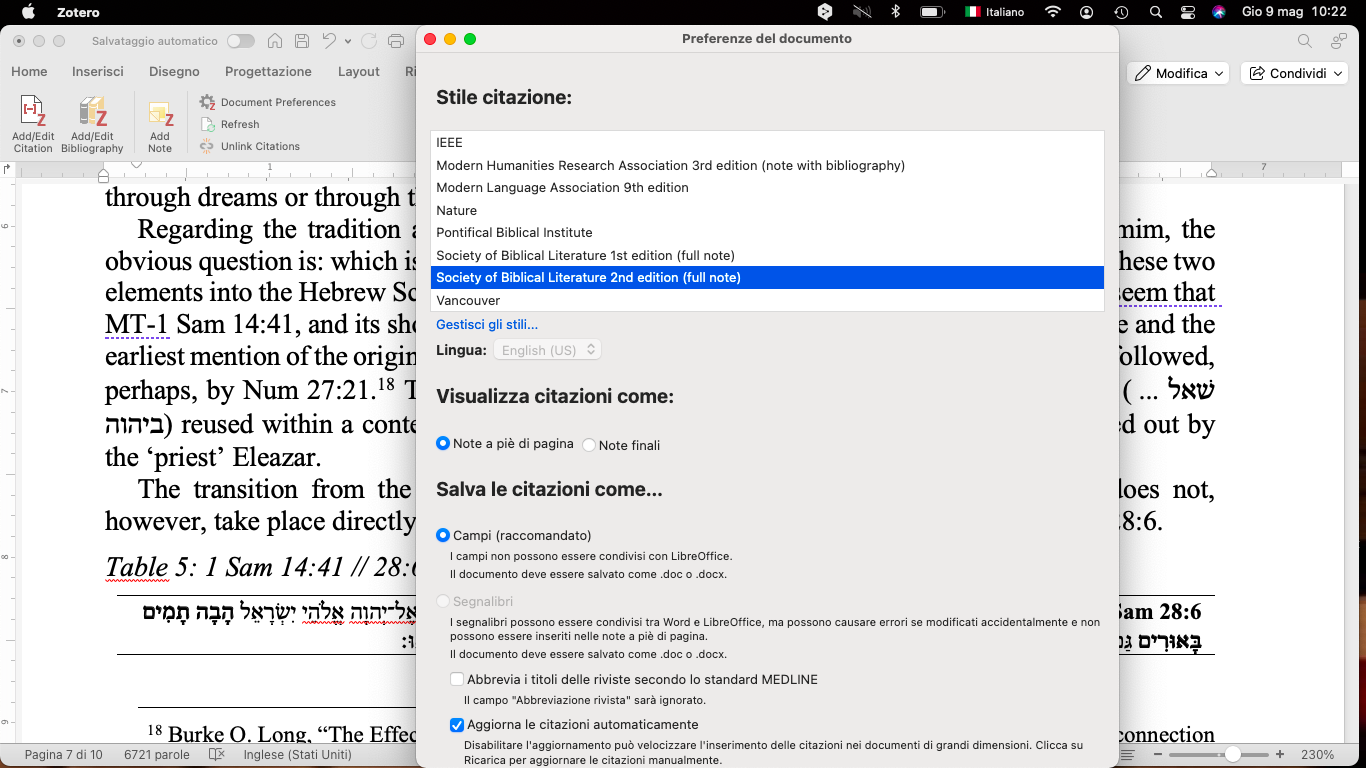
Task: Click the muted sound icon in menu bar
Action: pyautogui.click(x=862, y=12)
